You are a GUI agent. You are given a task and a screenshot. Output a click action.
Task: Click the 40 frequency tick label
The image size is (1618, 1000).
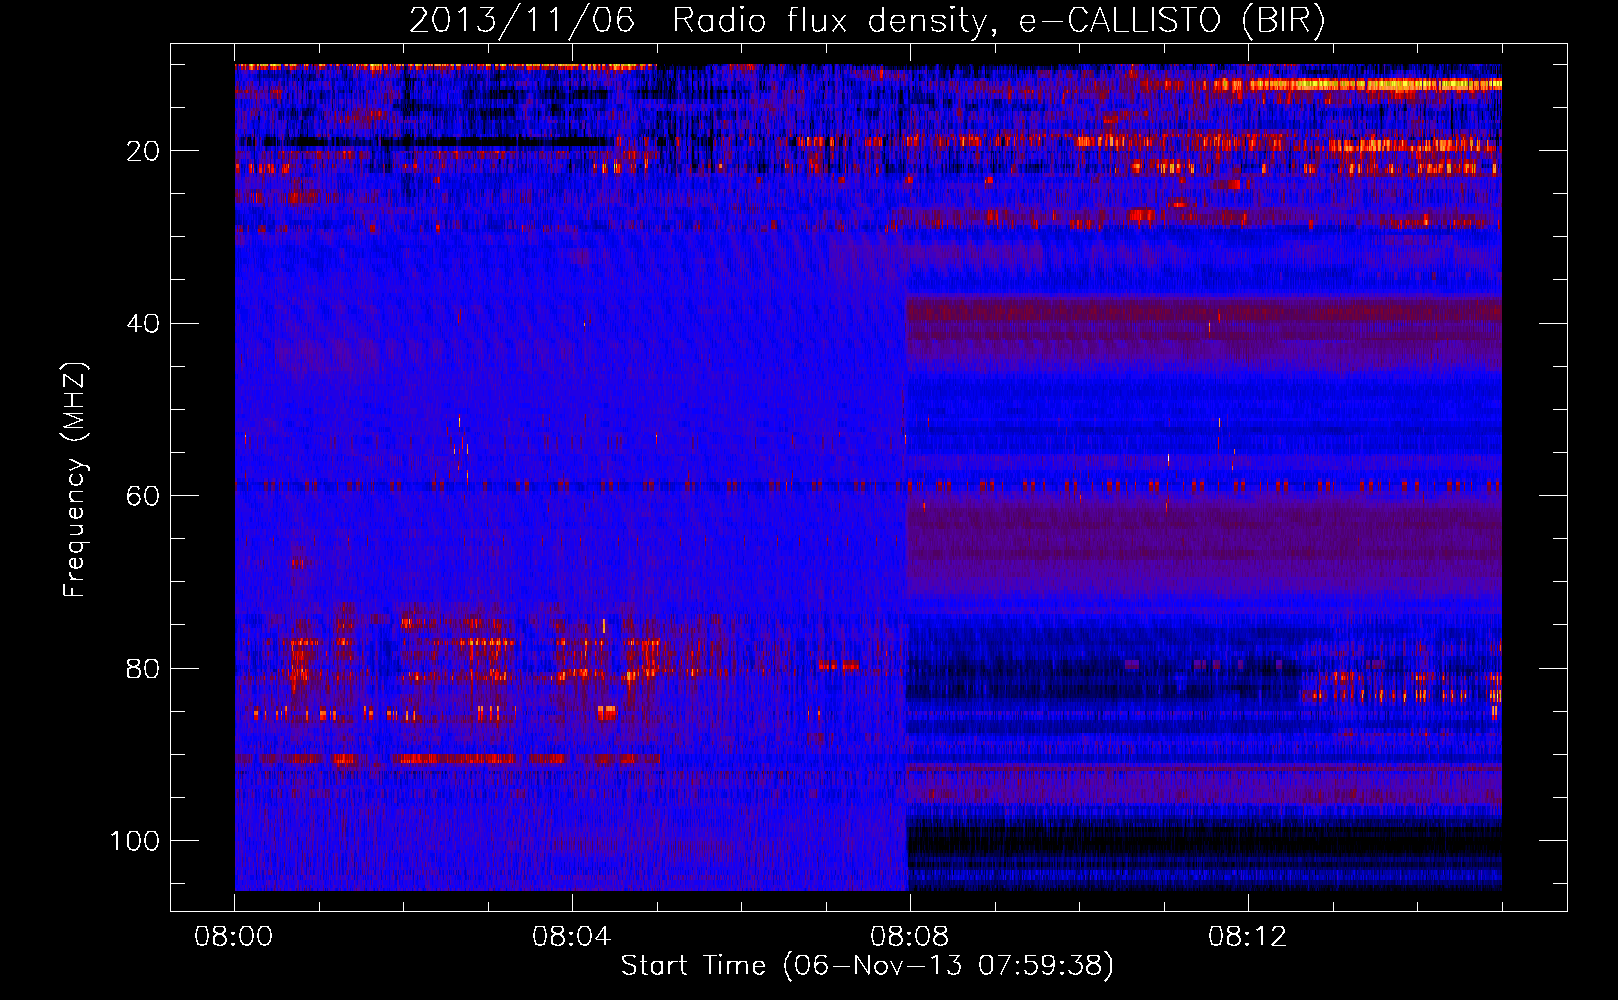pos(143,324)
